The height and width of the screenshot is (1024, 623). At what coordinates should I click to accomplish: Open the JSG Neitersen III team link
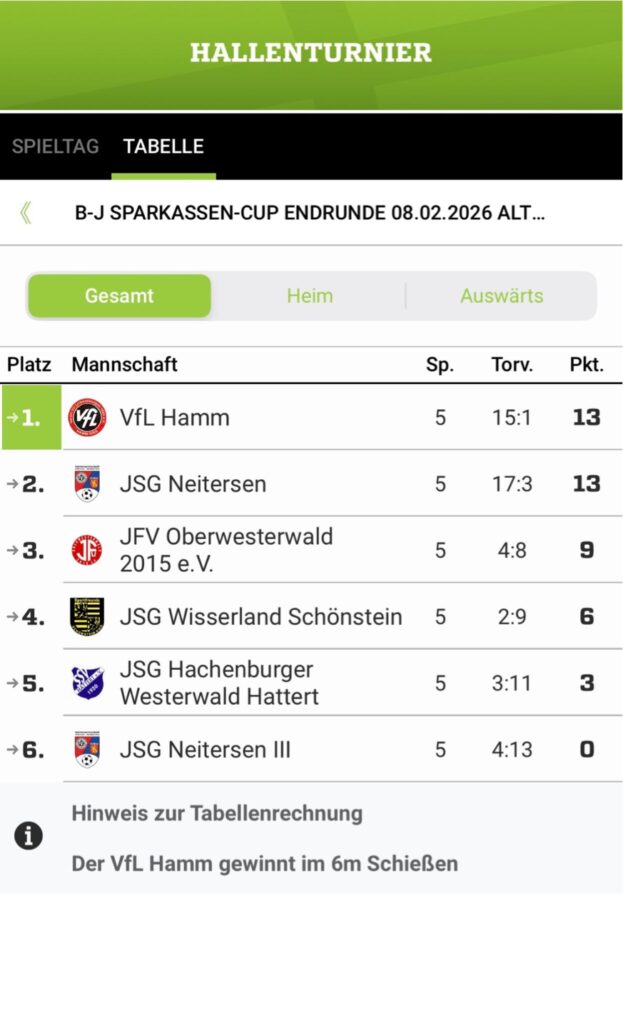(x=205, y=750)
